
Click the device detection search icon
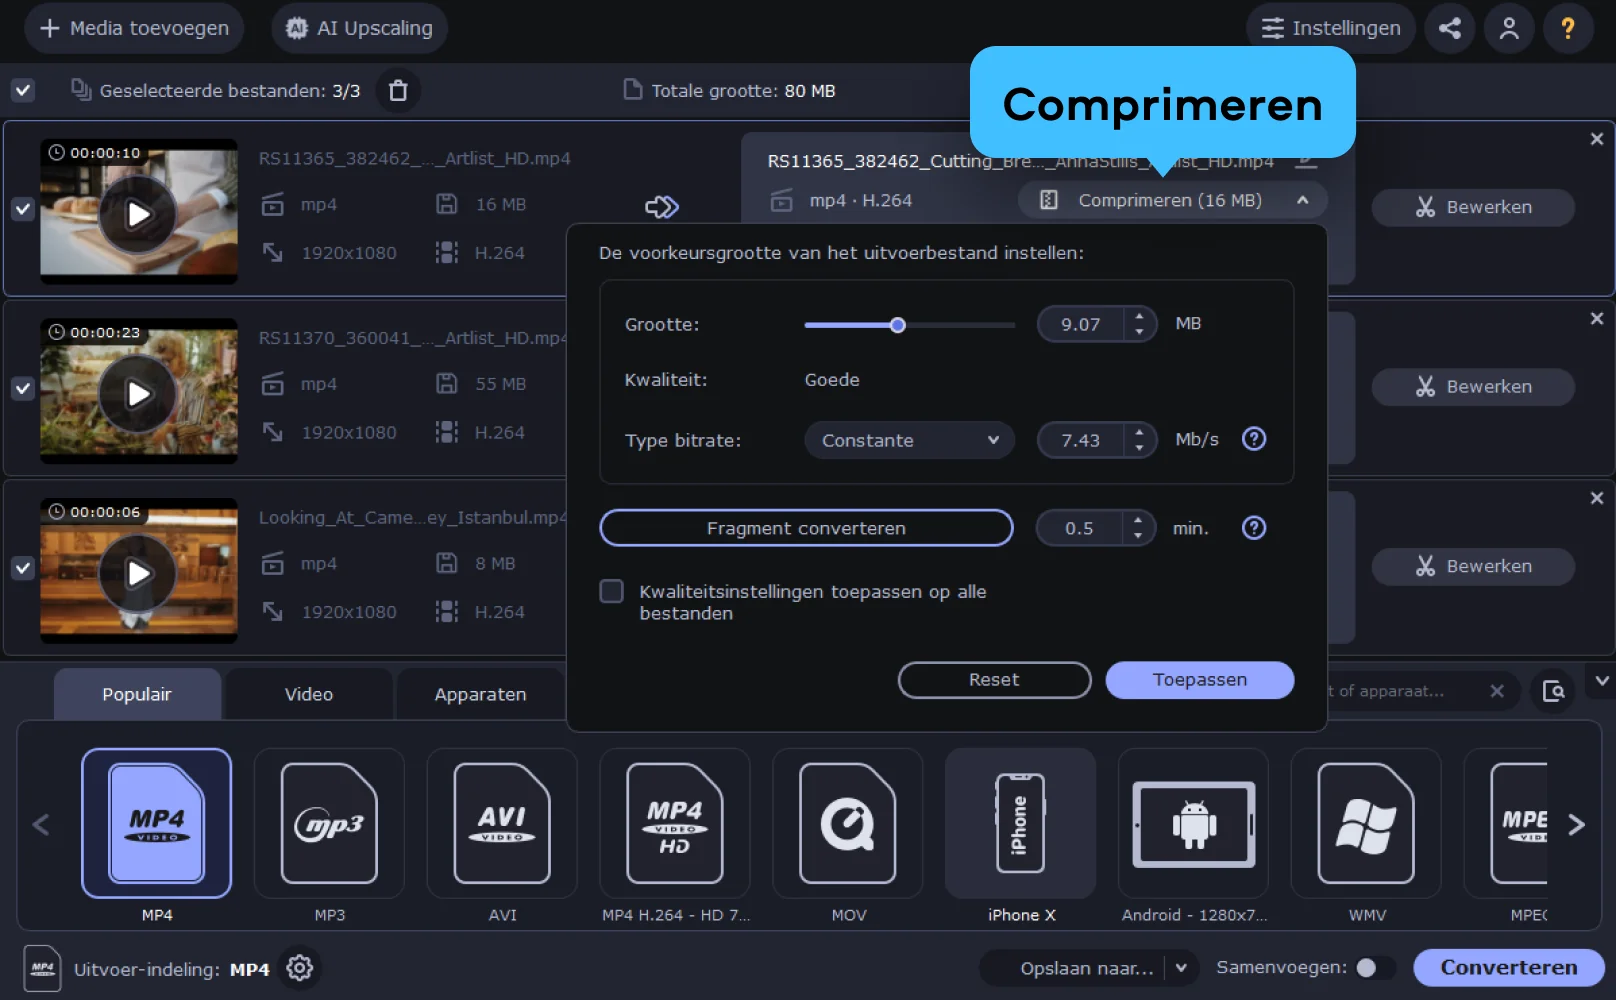click(1553, 691)
